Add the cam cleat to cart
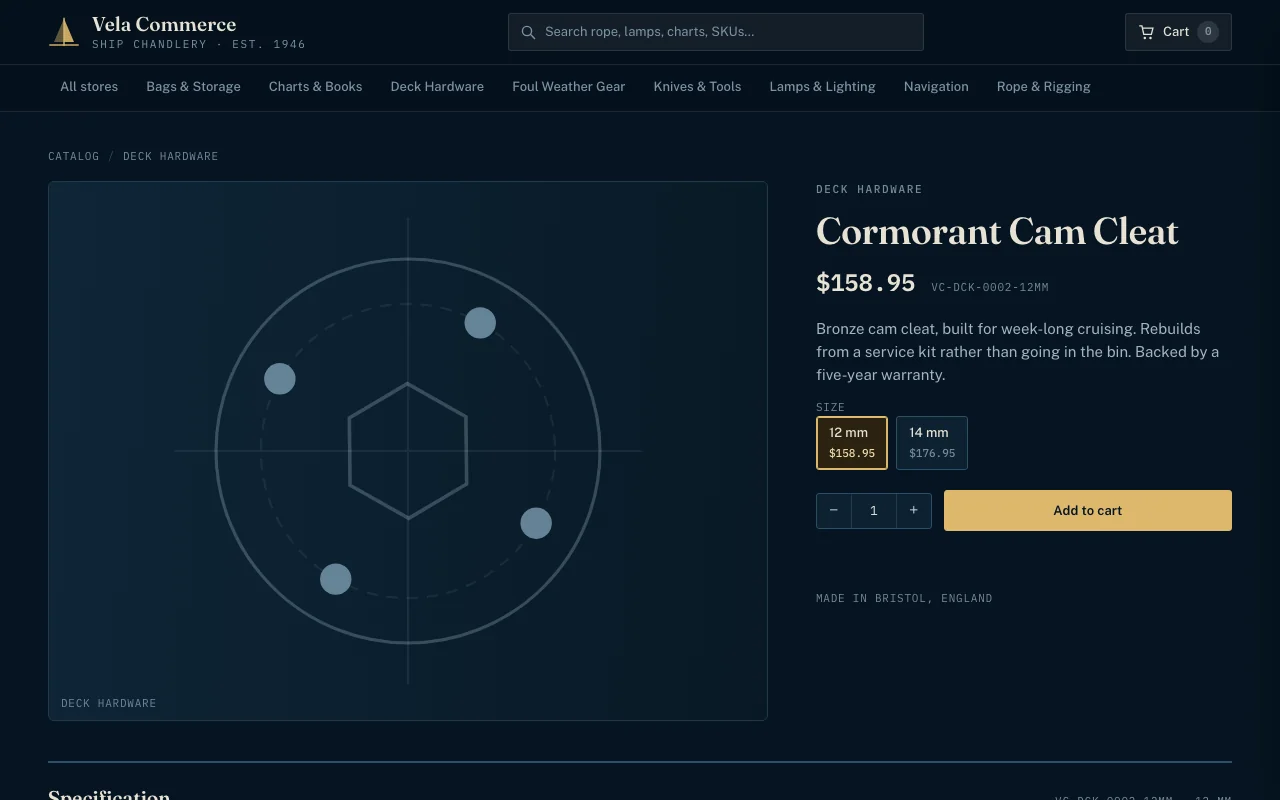The height and width of the screenshot is (800, 1280). tap(1088, 510)
